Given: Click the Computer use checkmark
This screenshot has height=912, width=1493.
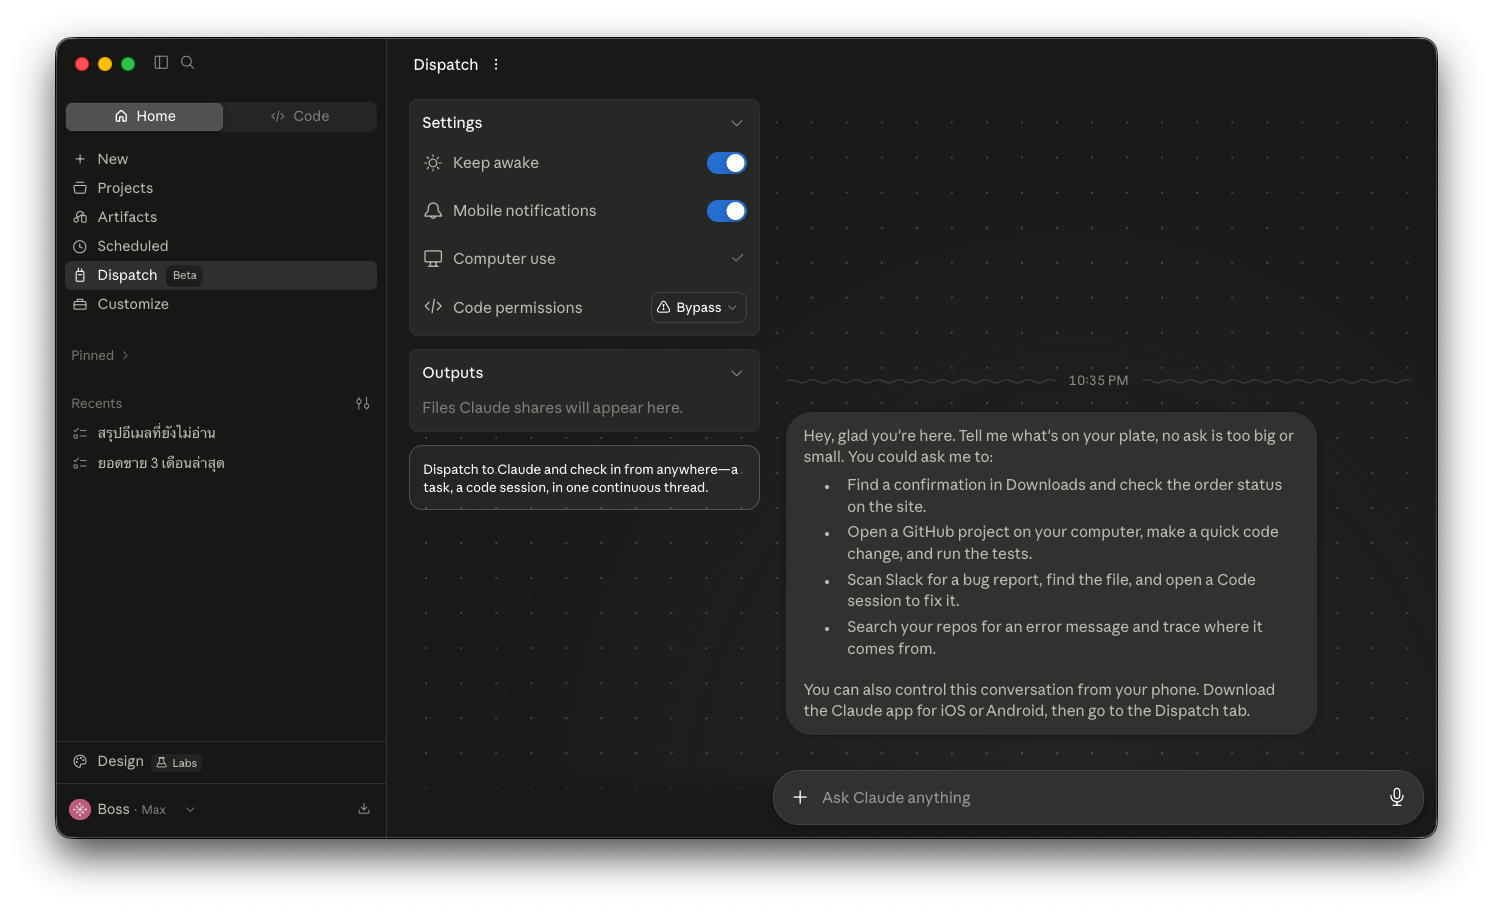Looking at the screenshot, I should click(x=737, y=258).
